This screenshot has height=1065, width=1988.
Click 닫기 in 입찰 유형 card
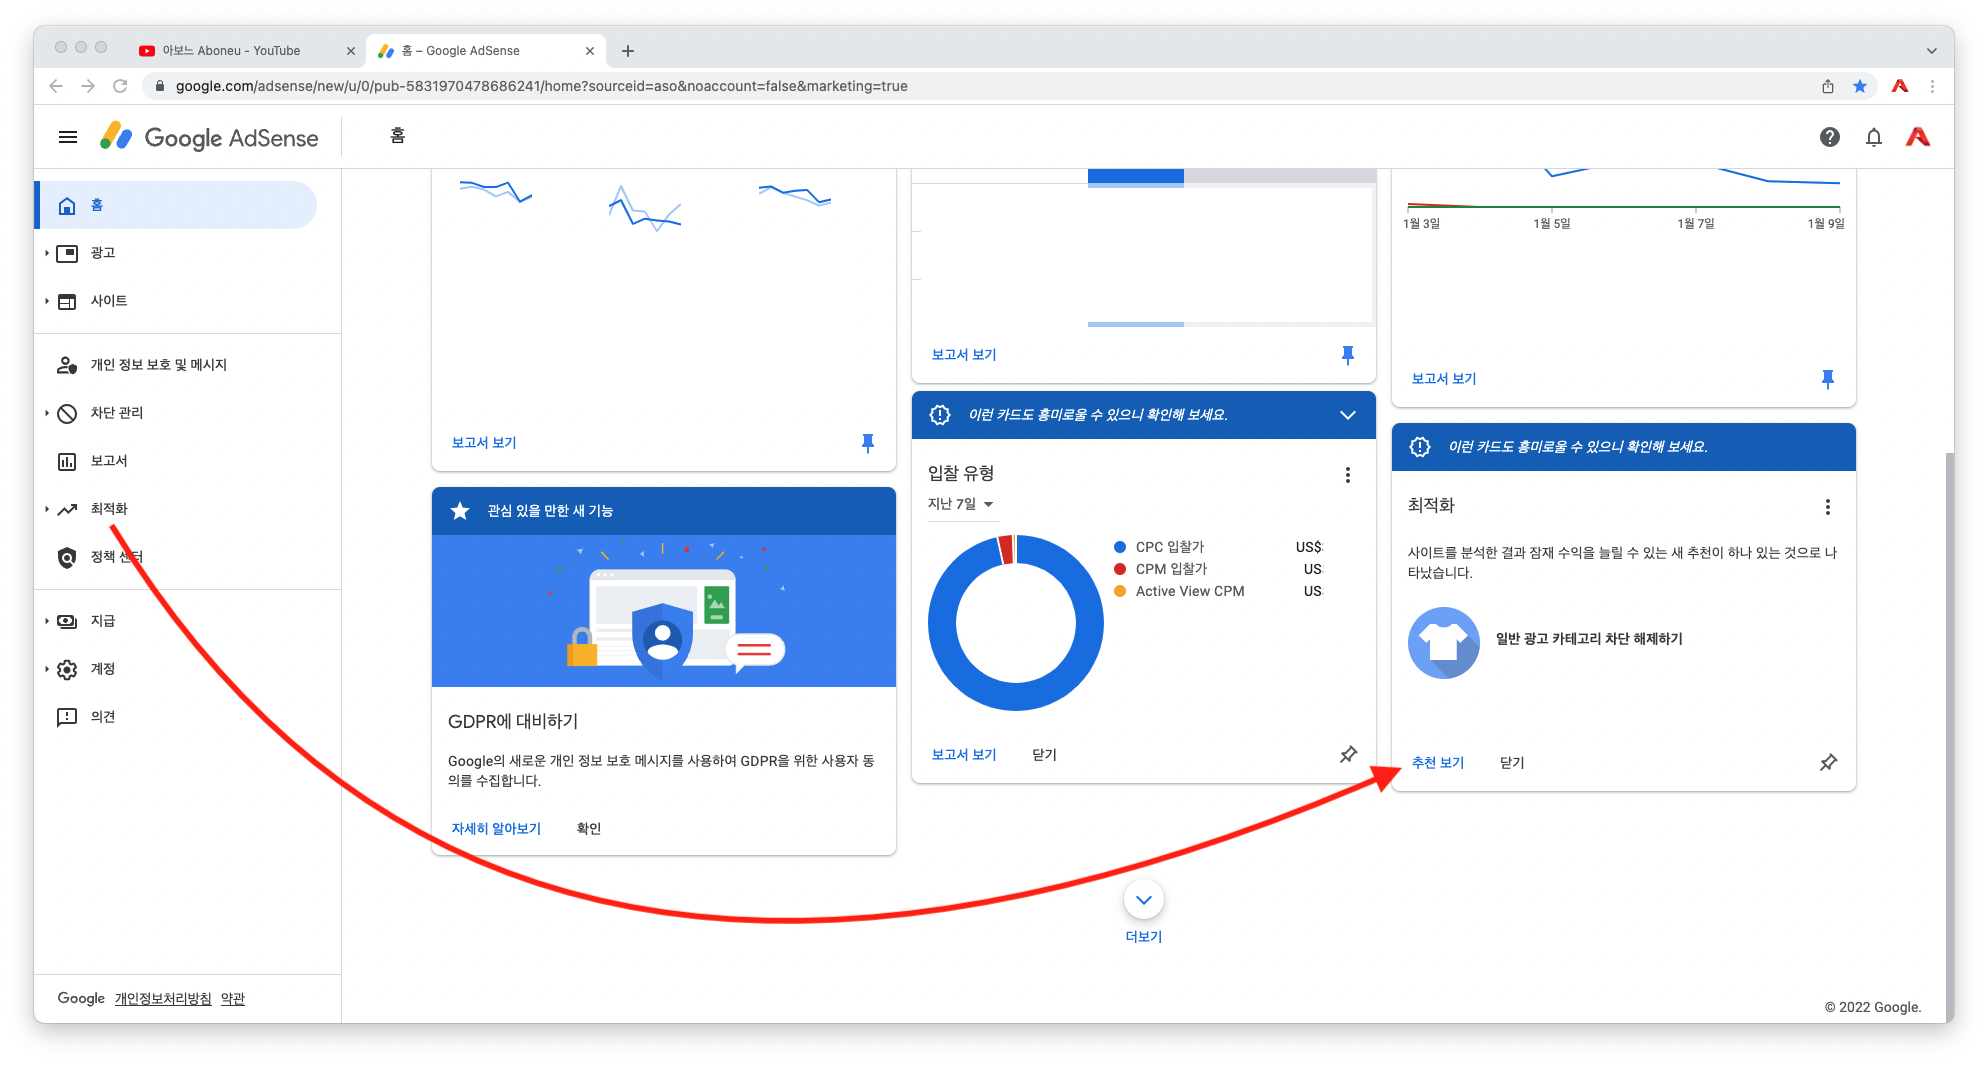pos(1044,755)
